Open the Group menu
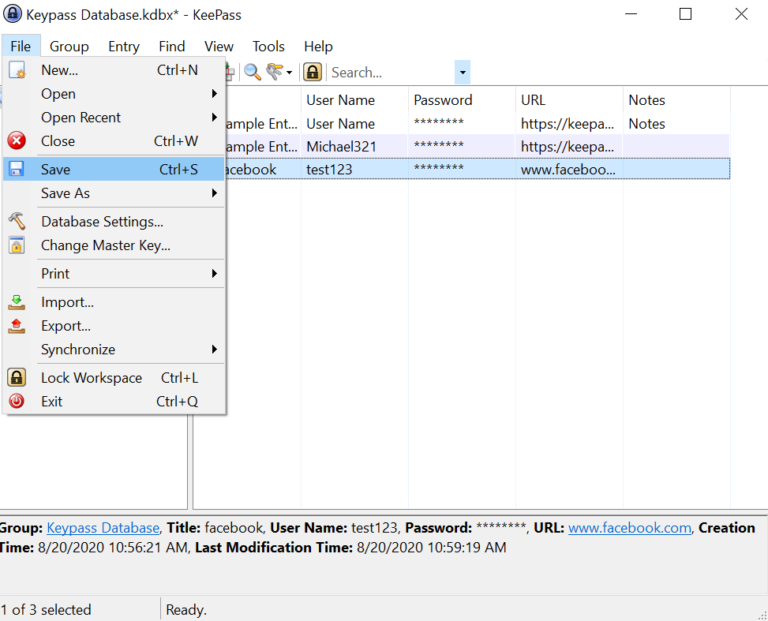 [69, 47]
